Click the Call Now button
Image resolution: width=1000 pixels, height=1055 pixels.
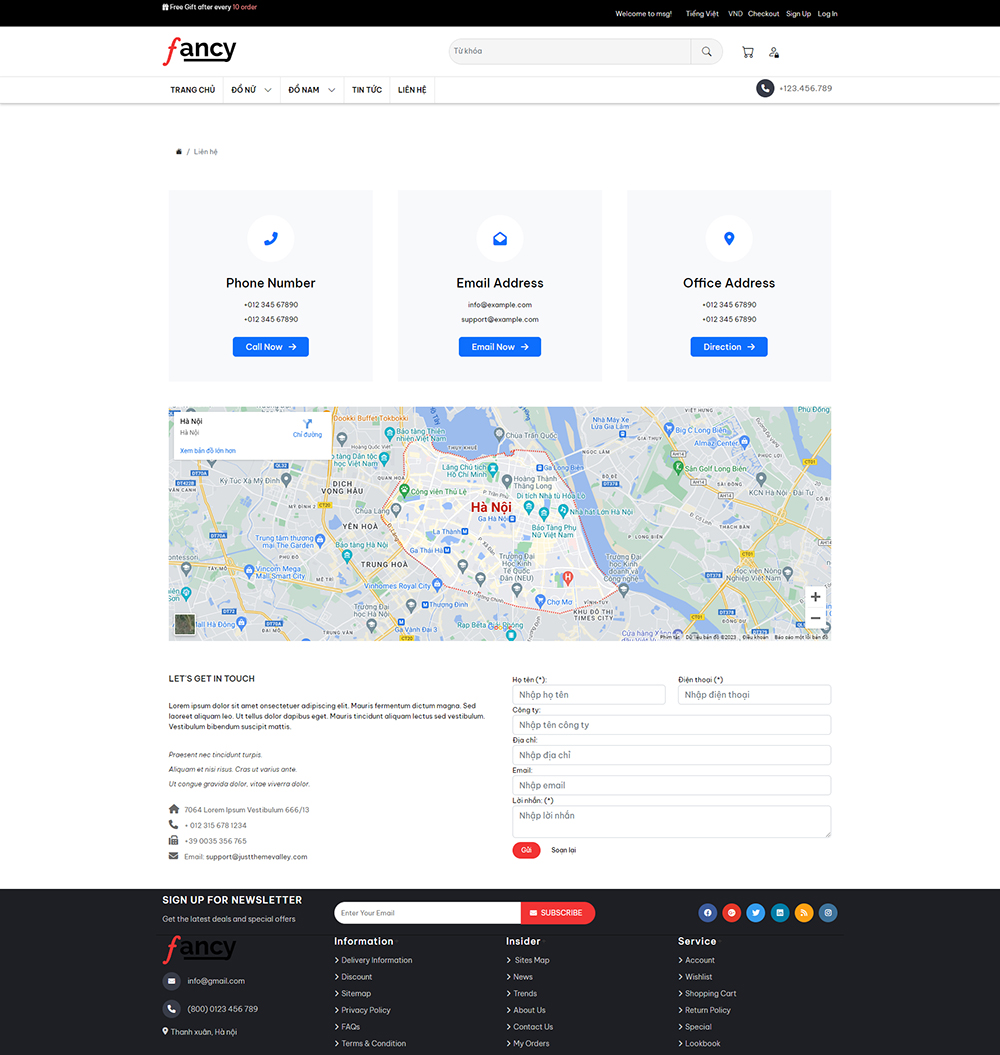pos(271,347)
